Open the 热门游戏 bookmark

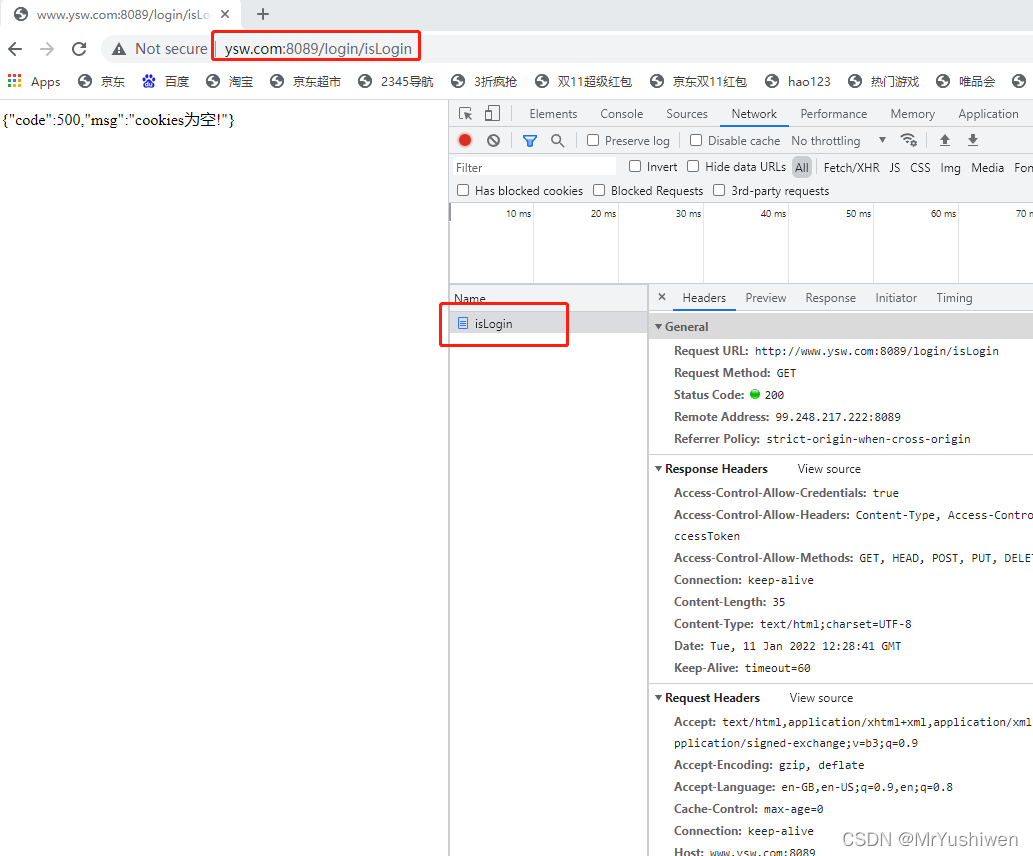(883, 82)
